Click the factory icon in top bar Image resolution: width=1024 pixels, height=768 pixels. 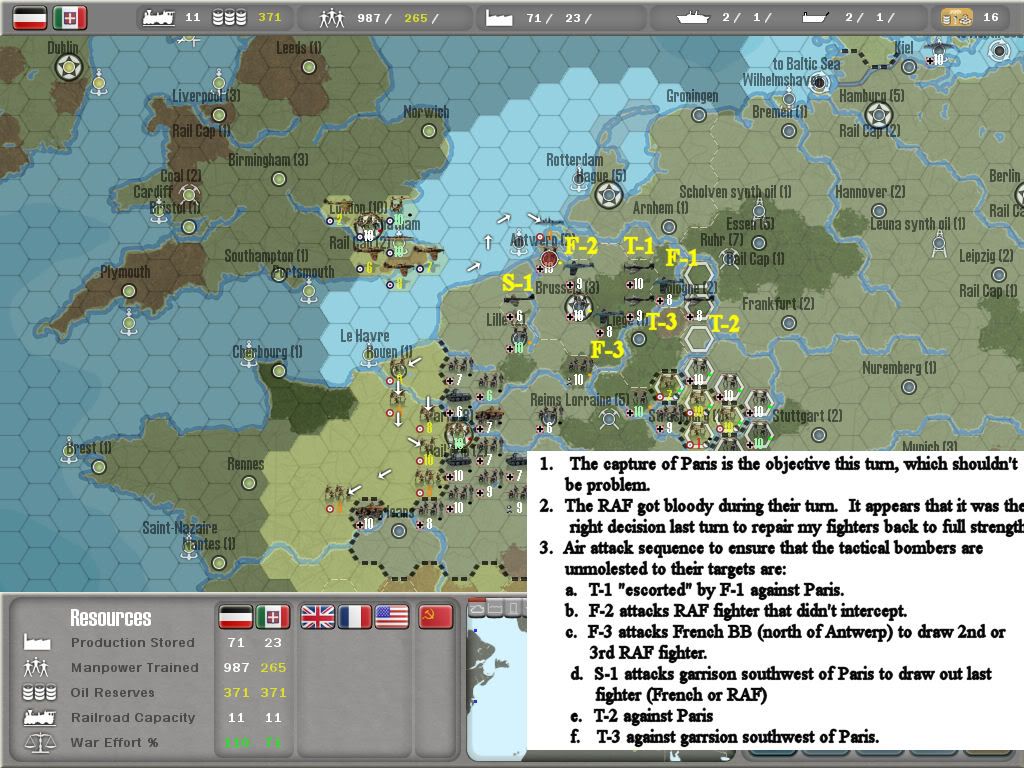point(499,18)
